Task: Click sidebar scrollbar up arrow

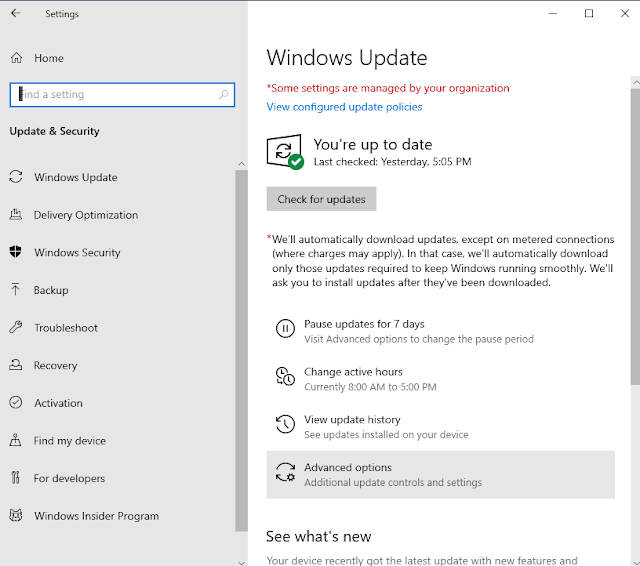Action: click(x=241, y=164)
